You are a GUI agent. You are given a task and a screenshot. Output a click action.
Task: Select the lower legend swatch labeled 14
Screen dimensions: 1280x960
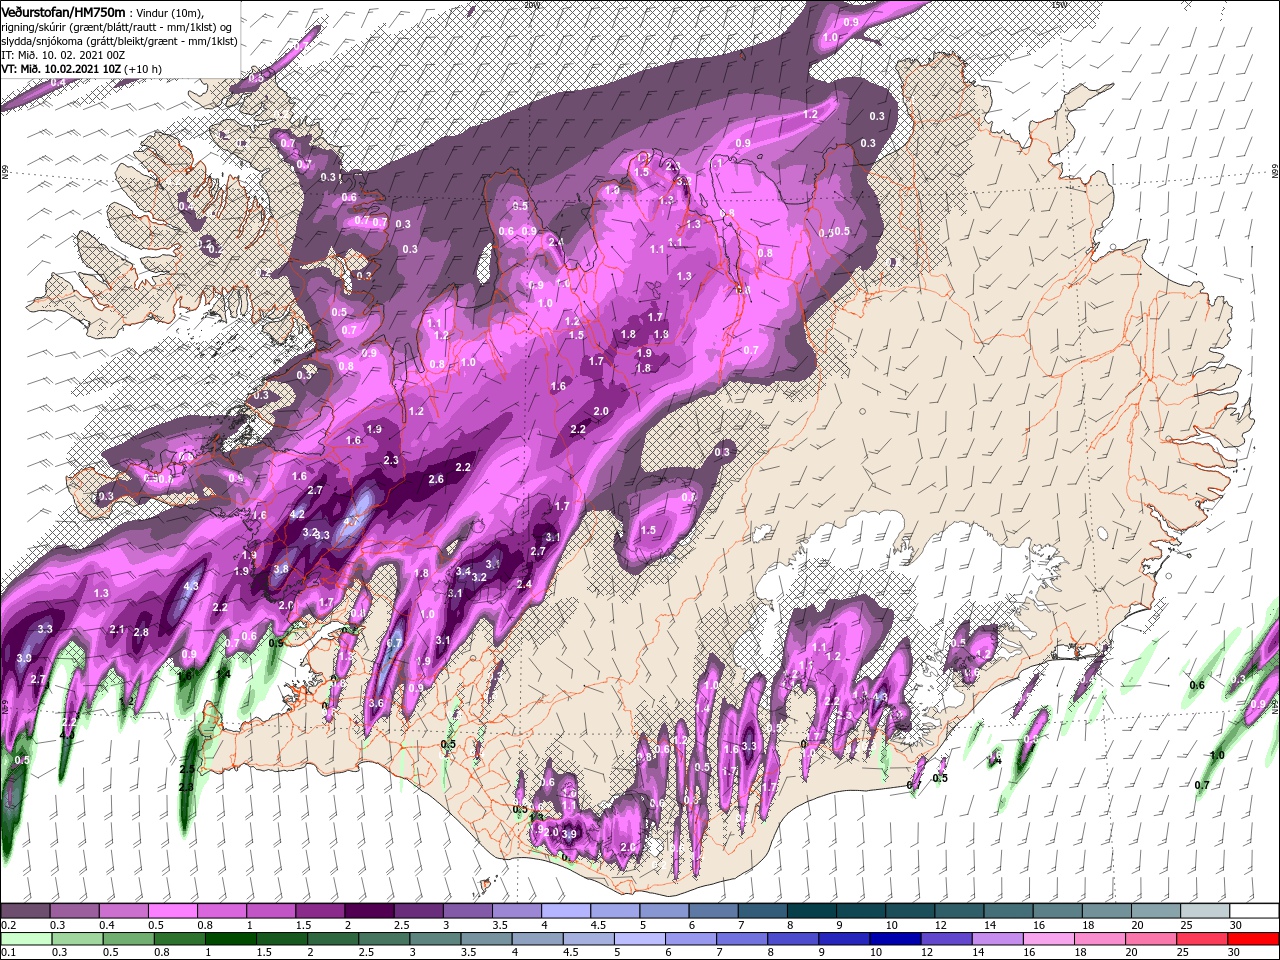point(997,938)
